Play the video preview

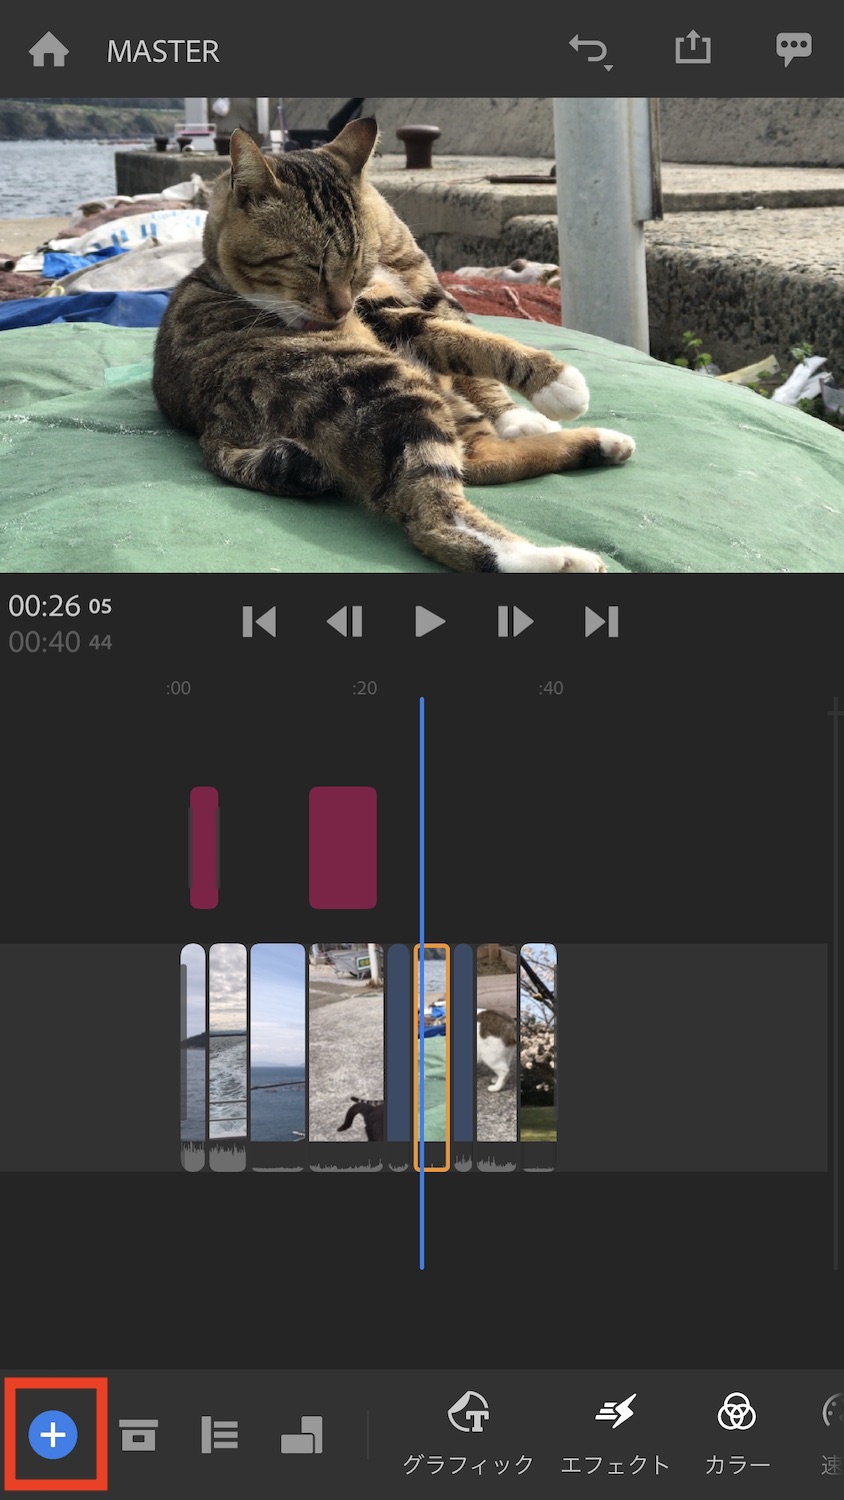[429, 622]
